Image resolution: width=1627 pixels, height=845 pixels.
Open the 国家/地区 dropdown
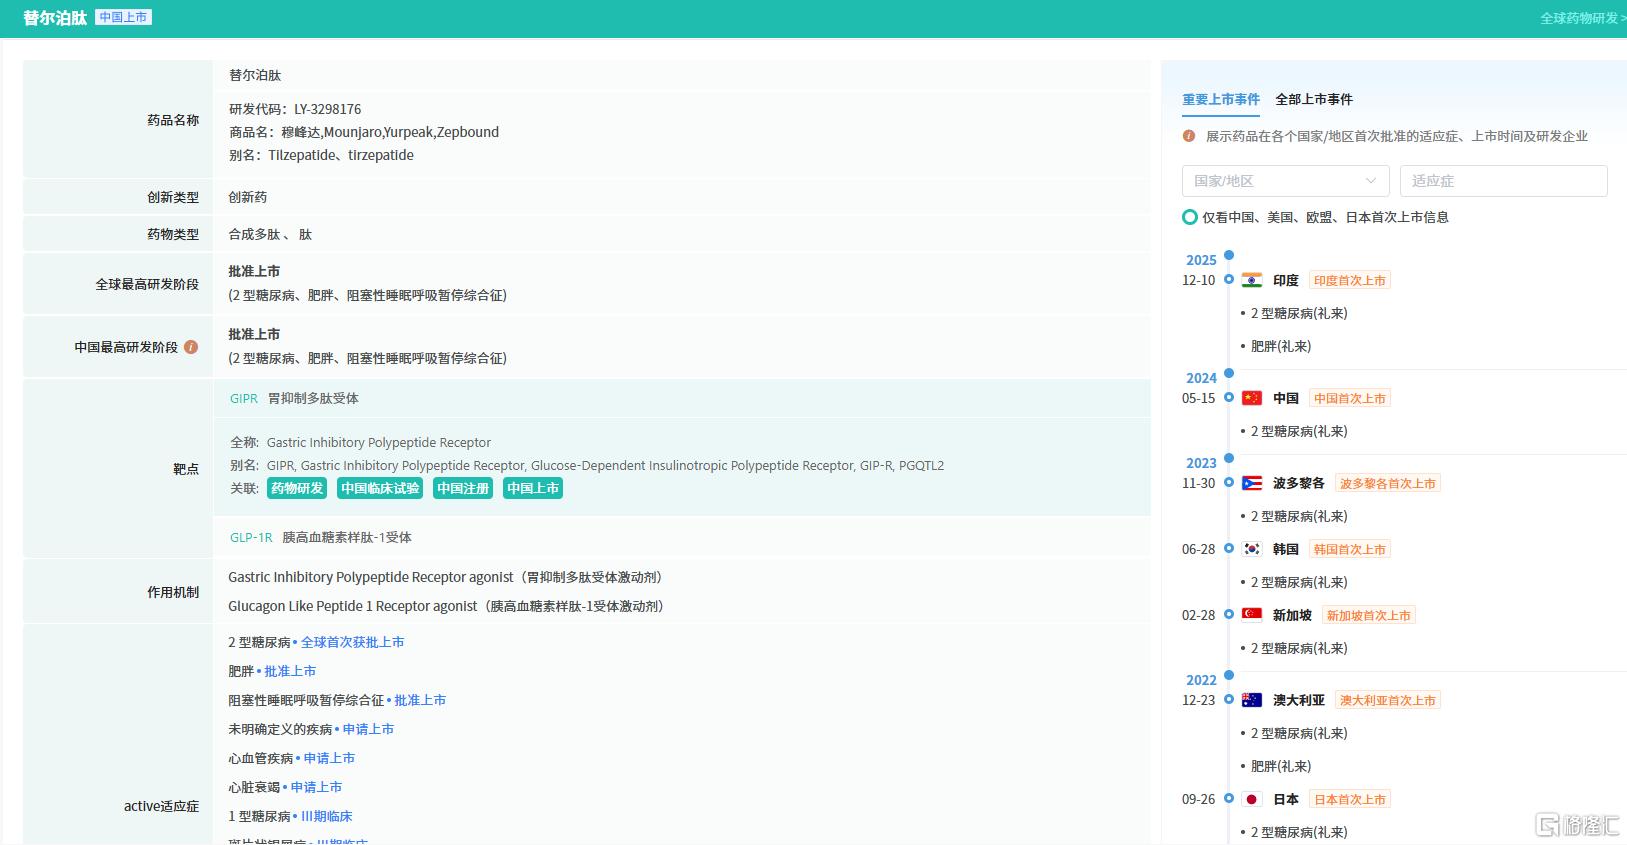(x=1285, y=181)
